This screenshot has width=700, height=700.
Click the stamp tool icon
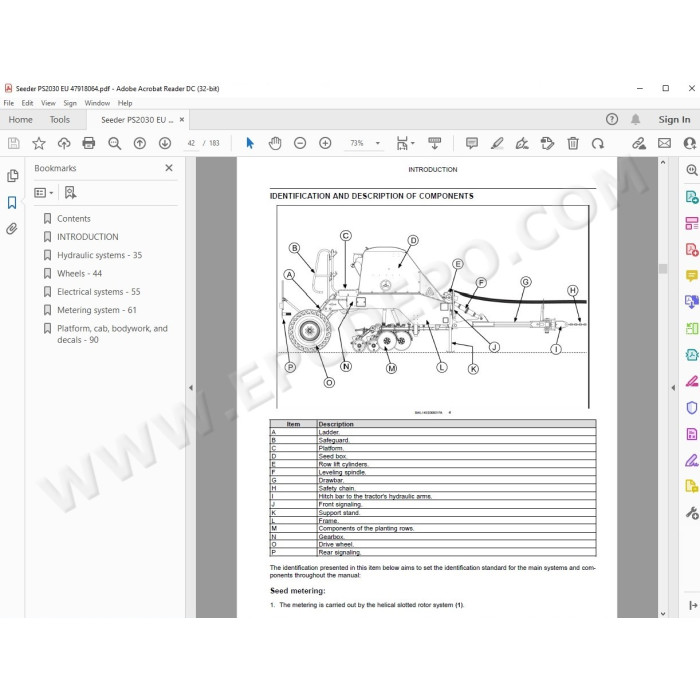click(x=547, y=143)
